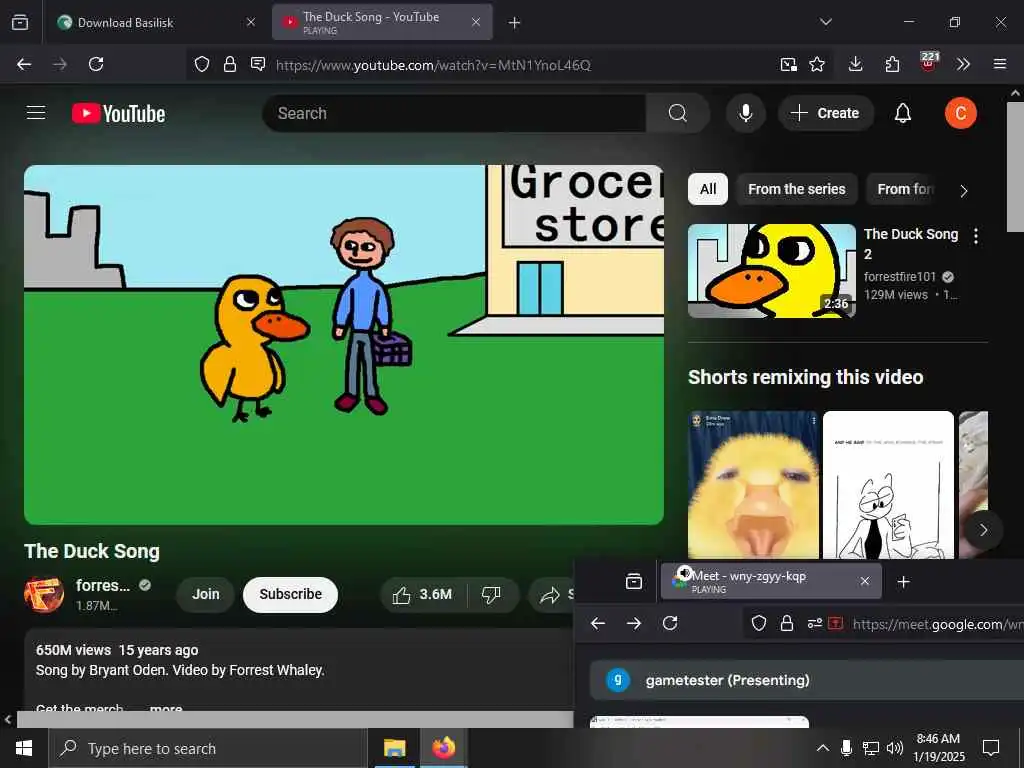Bookmark this page with the star icon
The height and width of the screenshot is (768, 1024).
click(x=817, y=64)
